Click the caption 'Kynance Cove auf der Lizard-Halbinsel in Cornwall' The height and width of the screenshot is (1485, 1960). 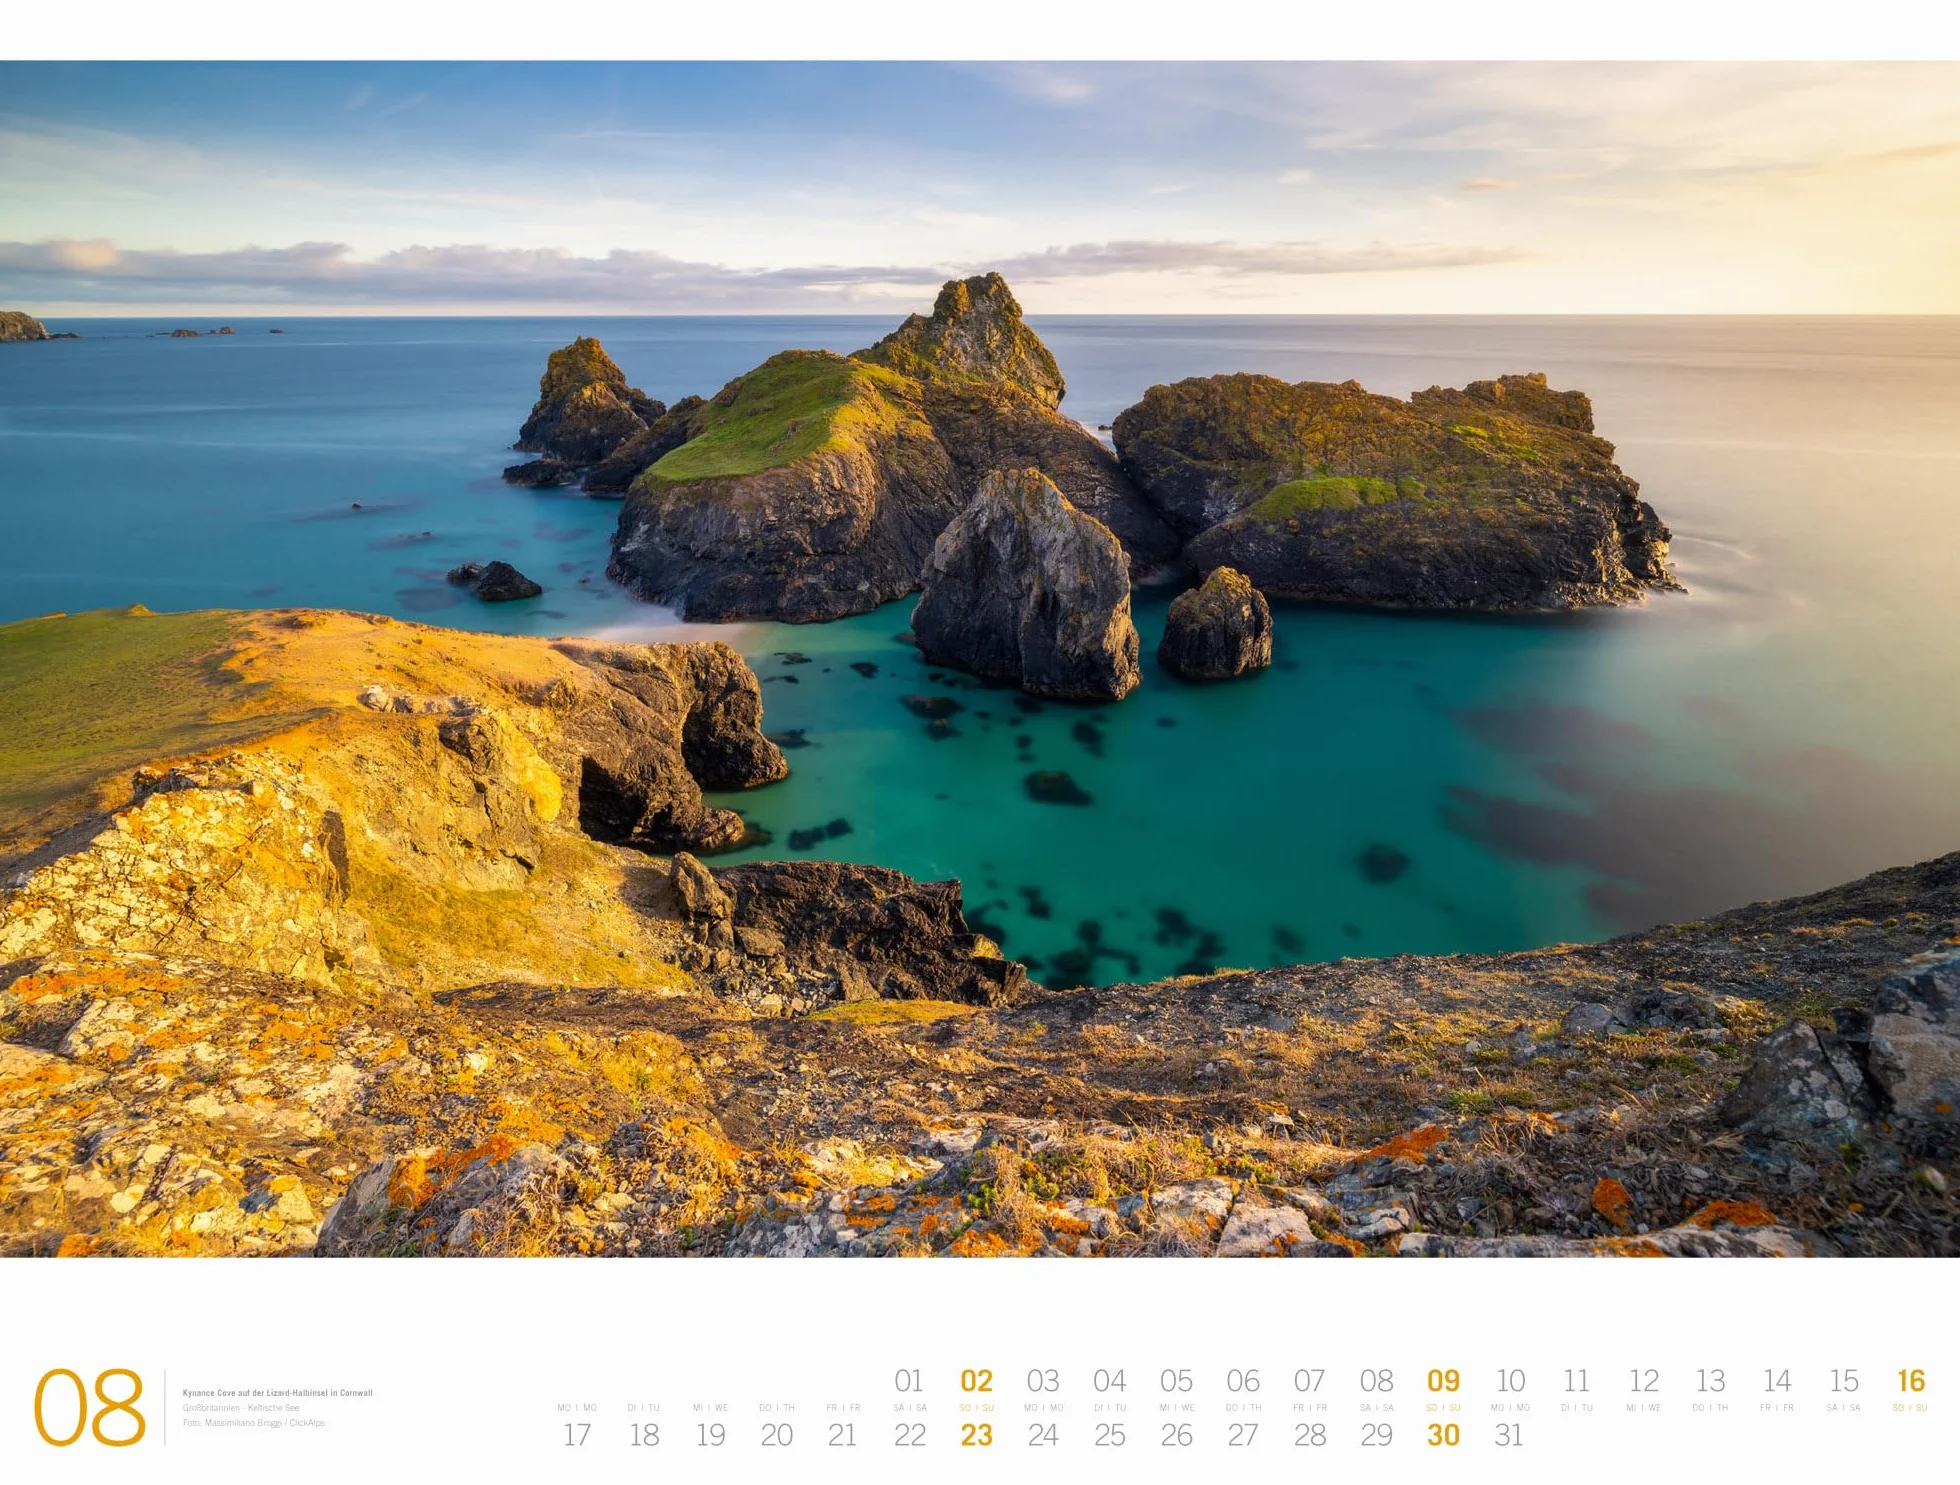click(x=277, y=1392)
